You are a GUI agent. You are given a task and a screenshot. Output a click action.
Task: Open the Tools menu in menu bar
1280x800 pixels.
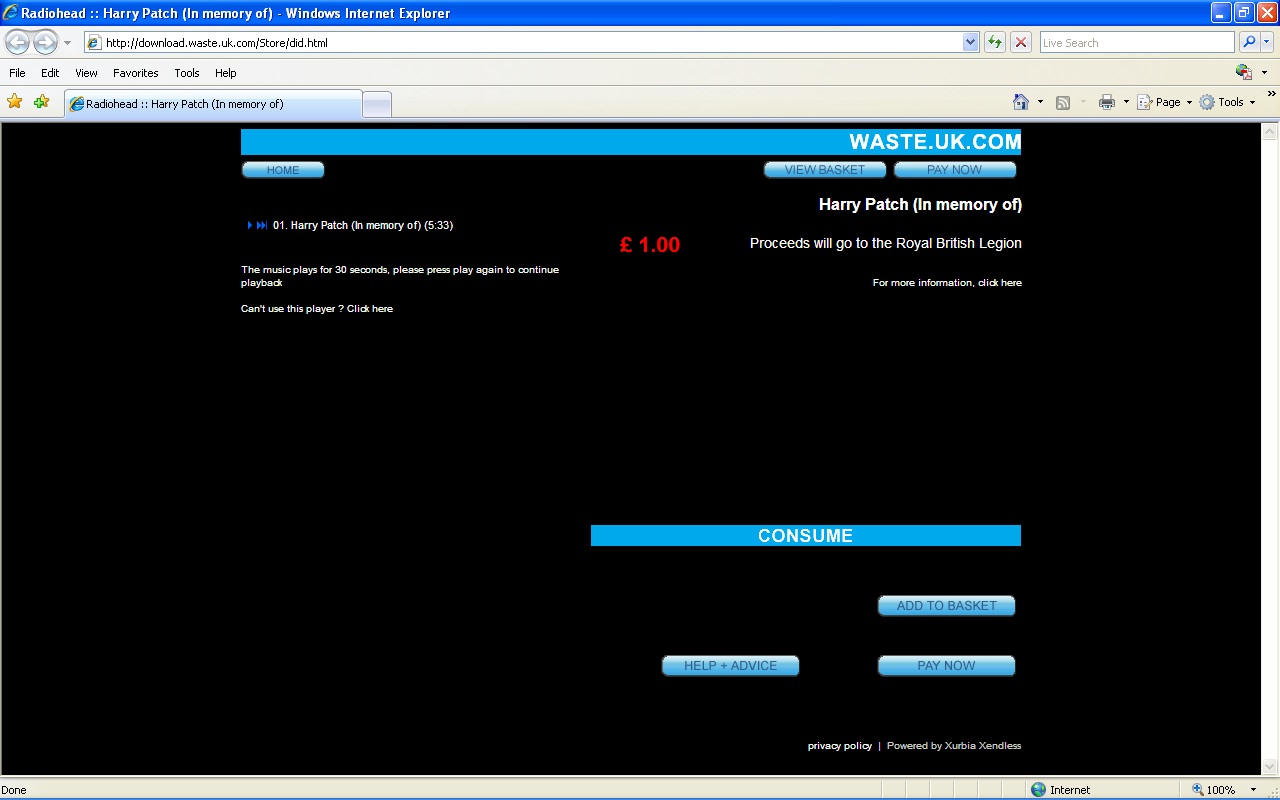(x=187, y=73)
